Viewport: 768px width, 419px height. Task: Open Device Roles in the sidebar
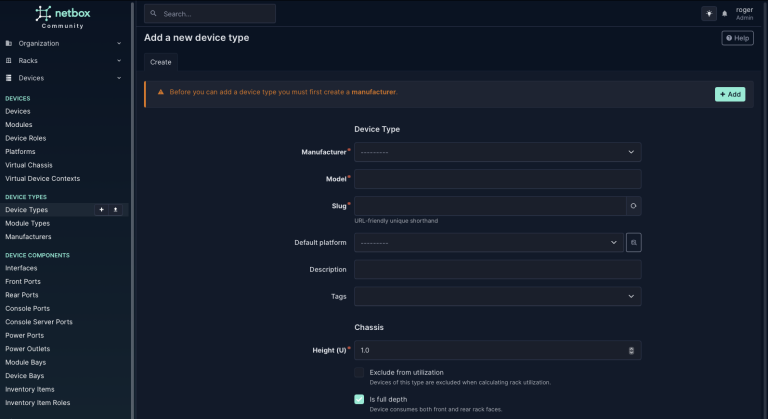point(25,138)
